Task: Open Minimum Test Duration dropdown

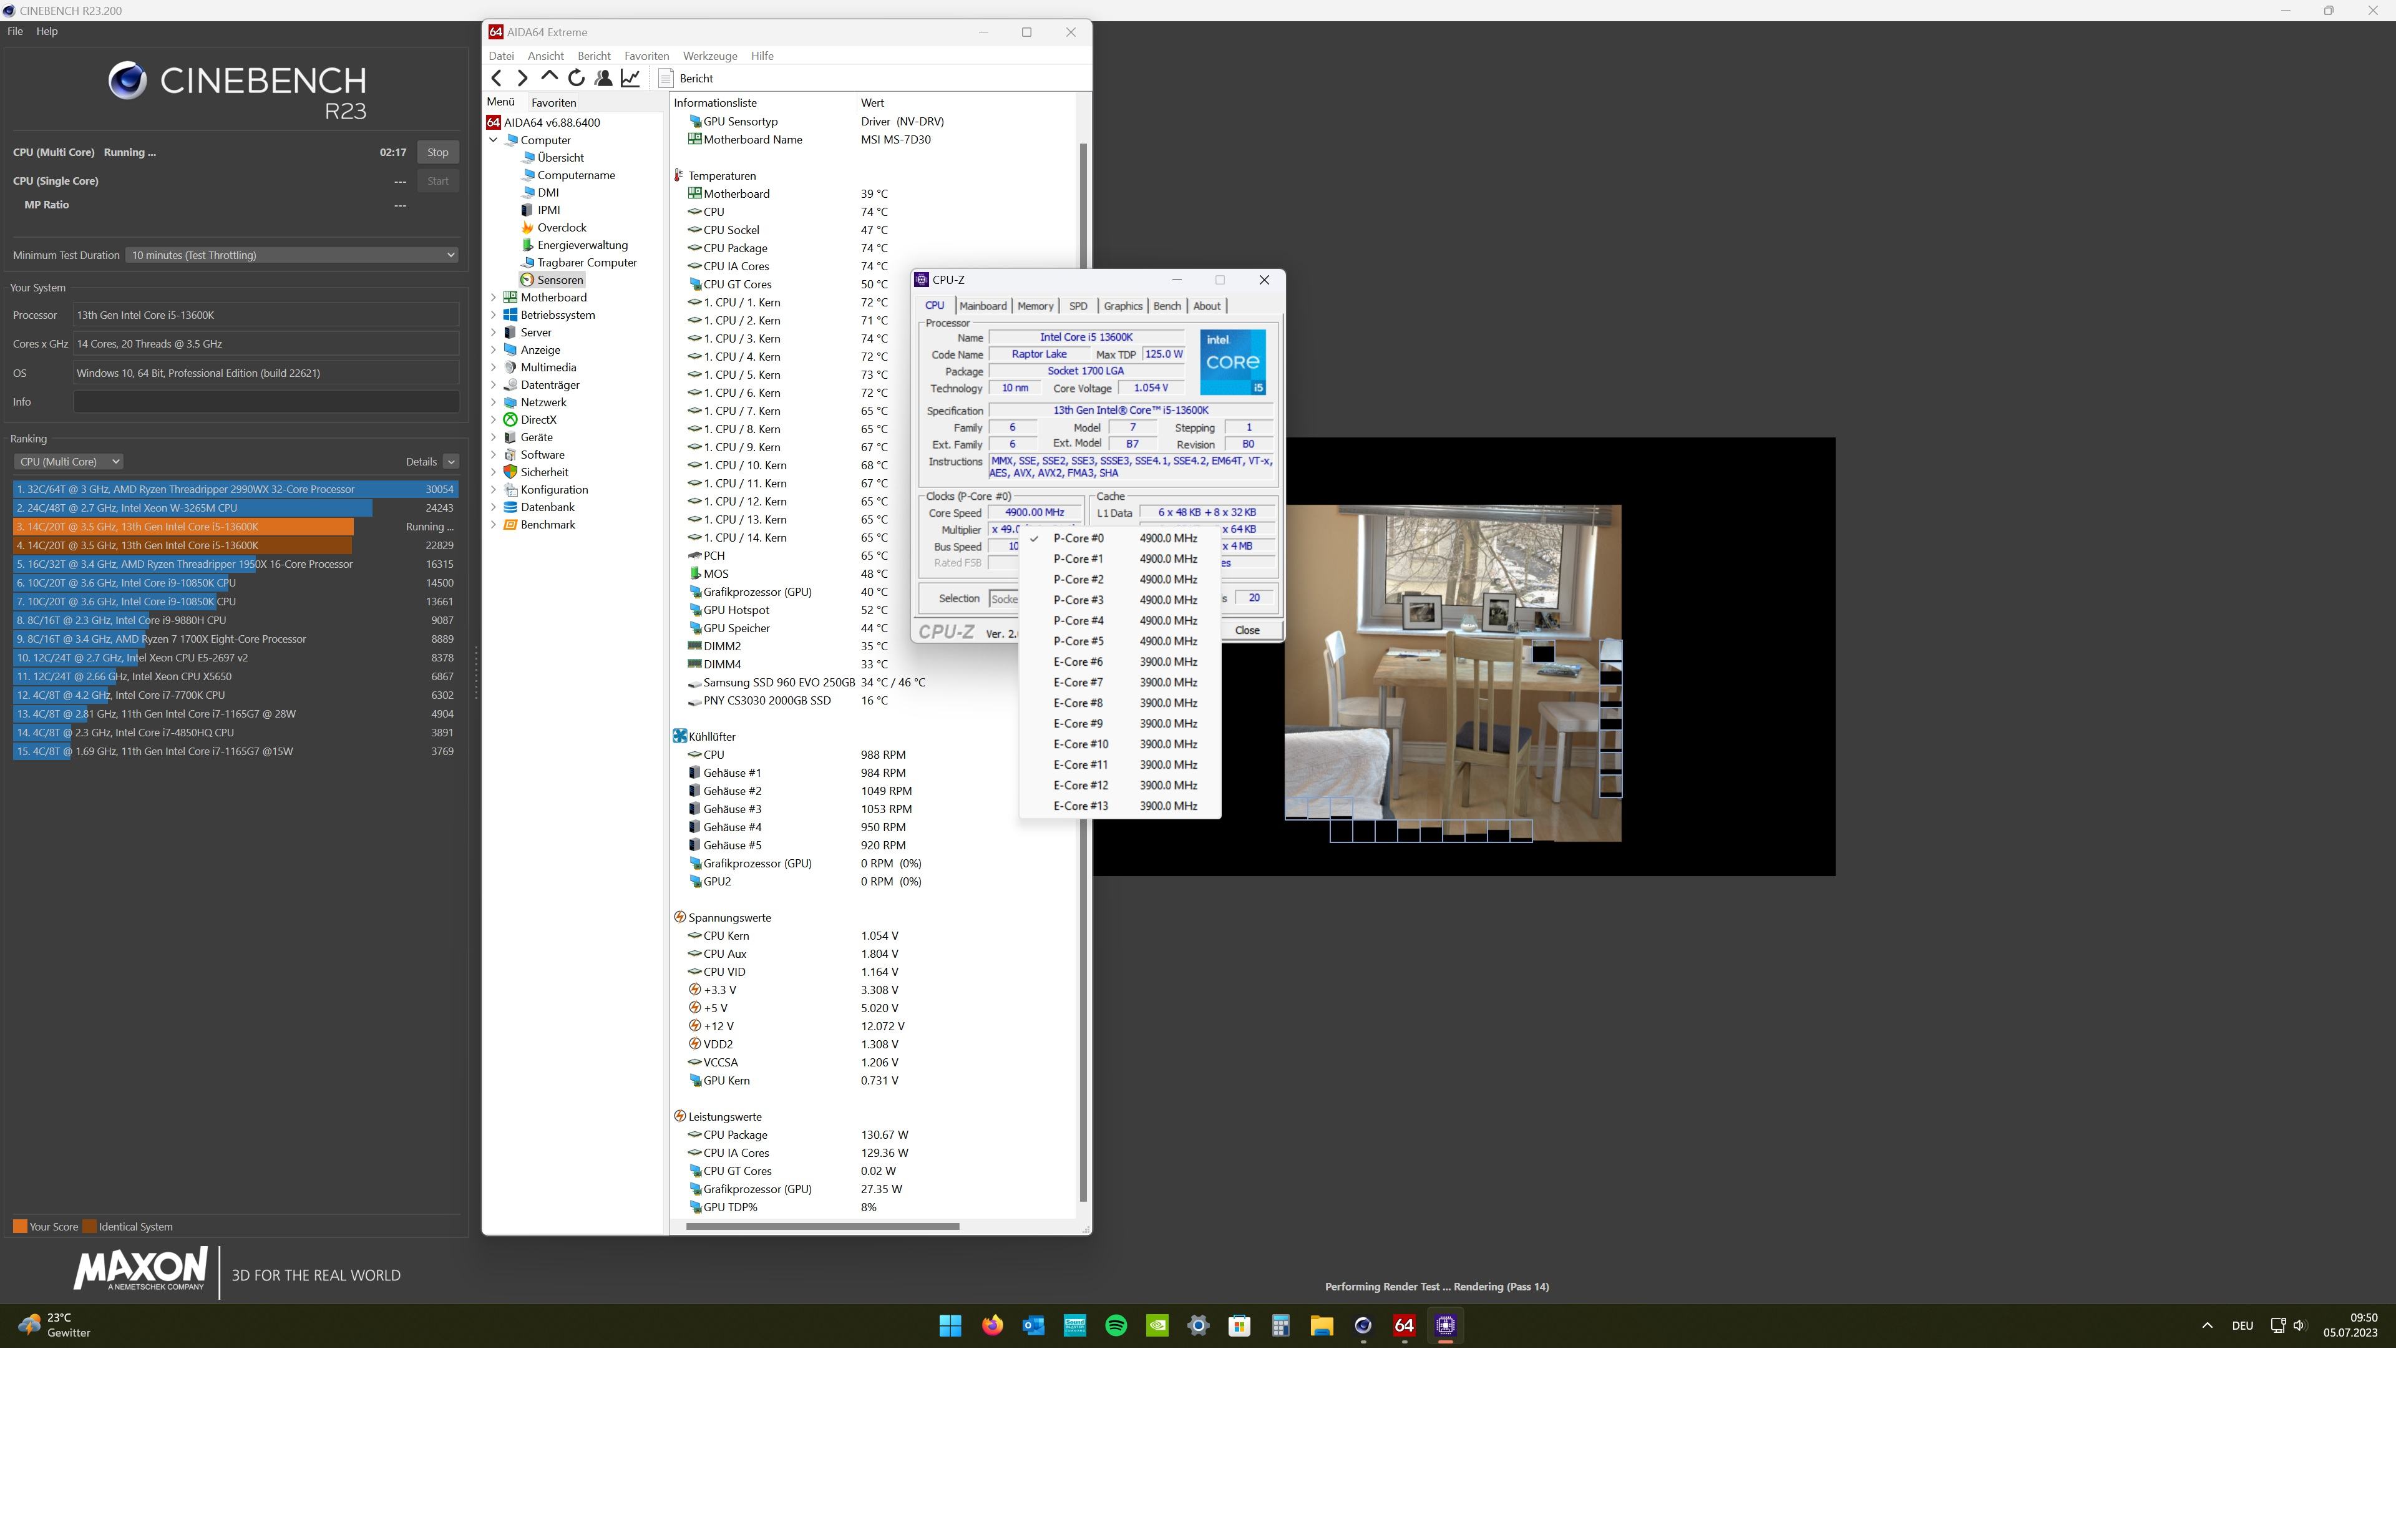Action: 291,255
